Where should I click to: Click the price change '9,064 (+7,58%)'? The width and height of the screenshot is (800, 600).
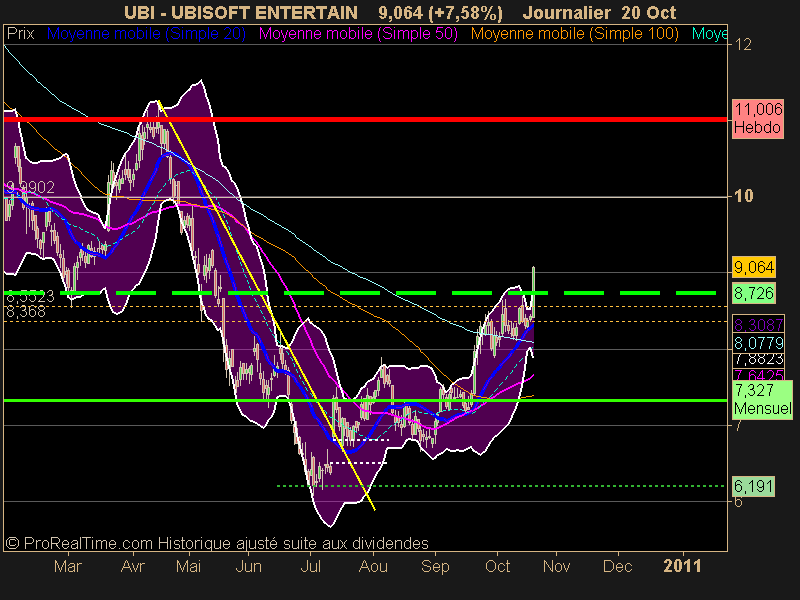click(440, 12)
